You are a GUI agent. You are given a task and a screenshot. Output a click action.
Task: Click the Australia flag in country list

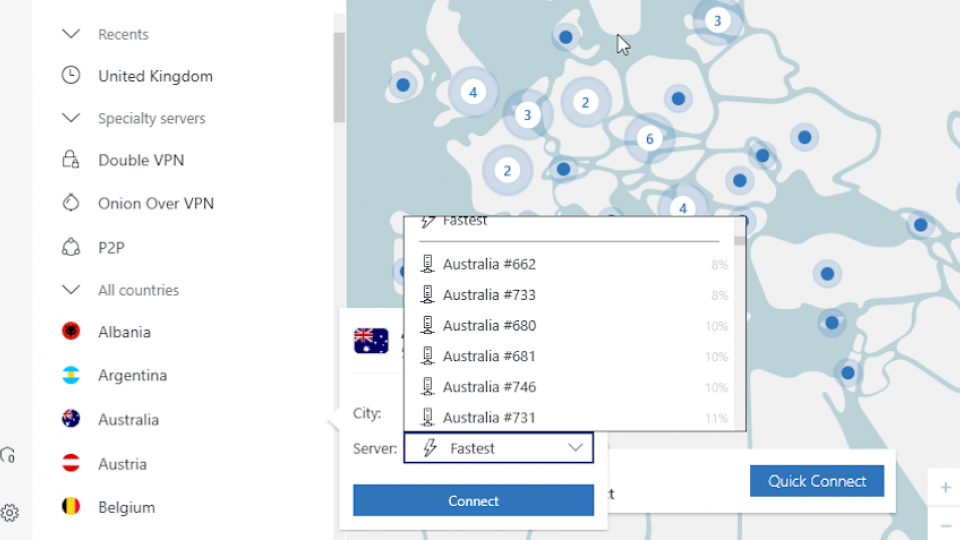(x=71, y=419)
